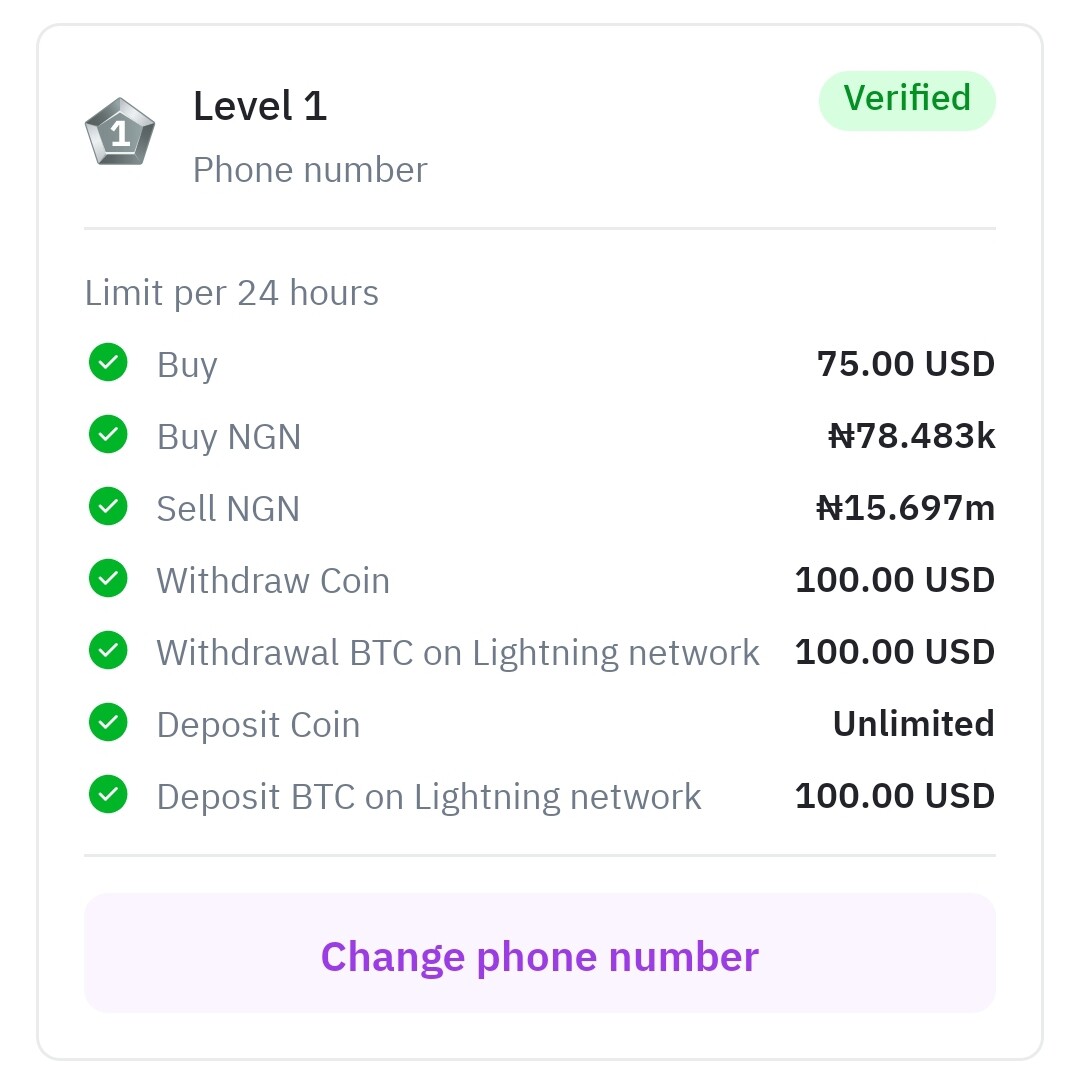Click the ₦15.697m Sell NGN limit
This screenshot has height=1090, width=1080.
coord(906,508)
